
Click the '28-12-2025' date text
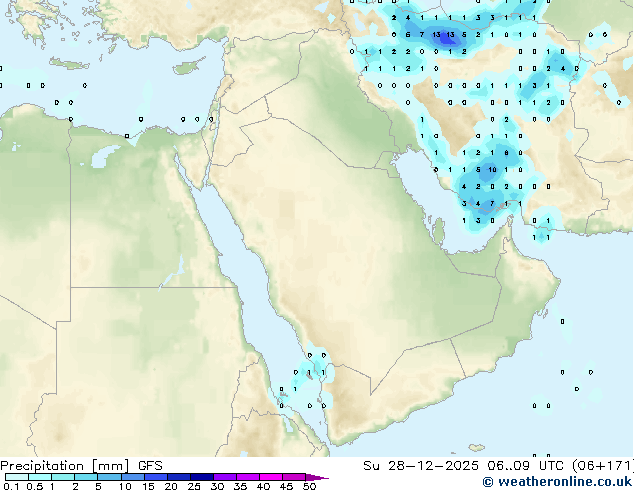pos(433,466)
